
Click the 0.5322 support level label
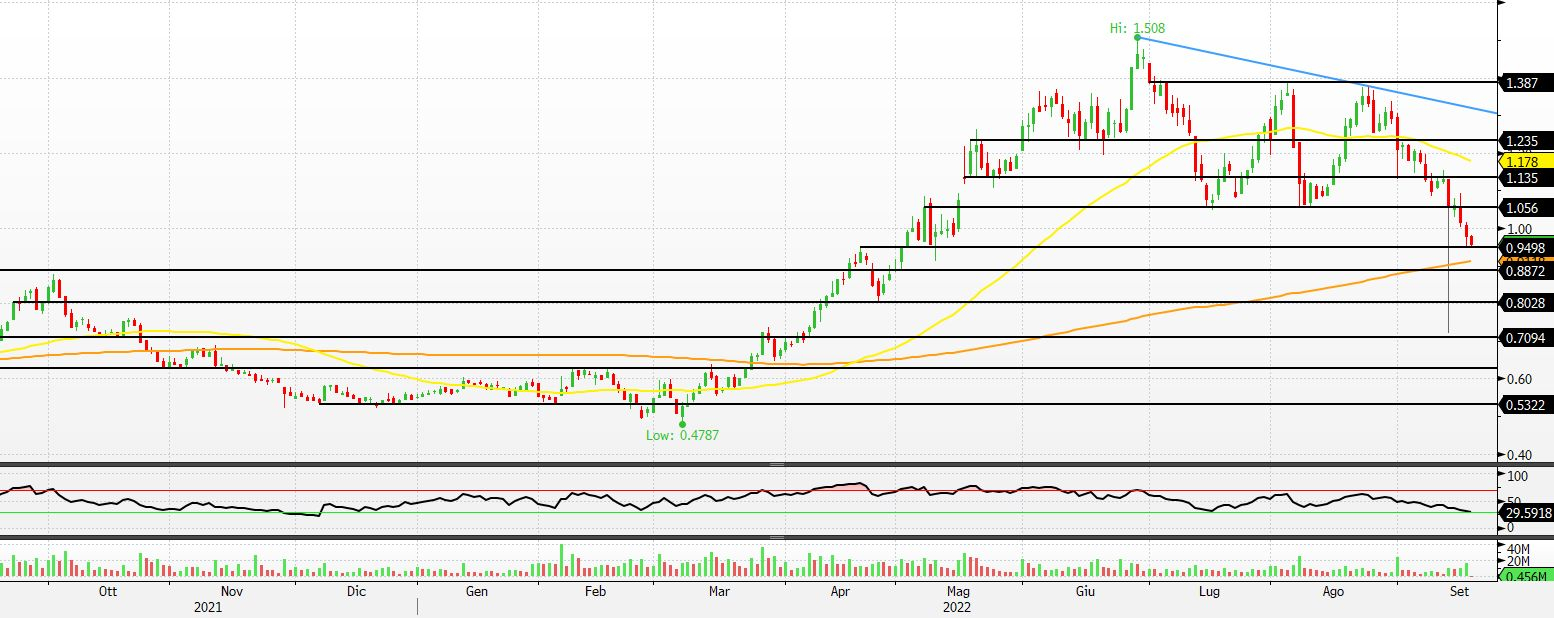click(1526, 404)
